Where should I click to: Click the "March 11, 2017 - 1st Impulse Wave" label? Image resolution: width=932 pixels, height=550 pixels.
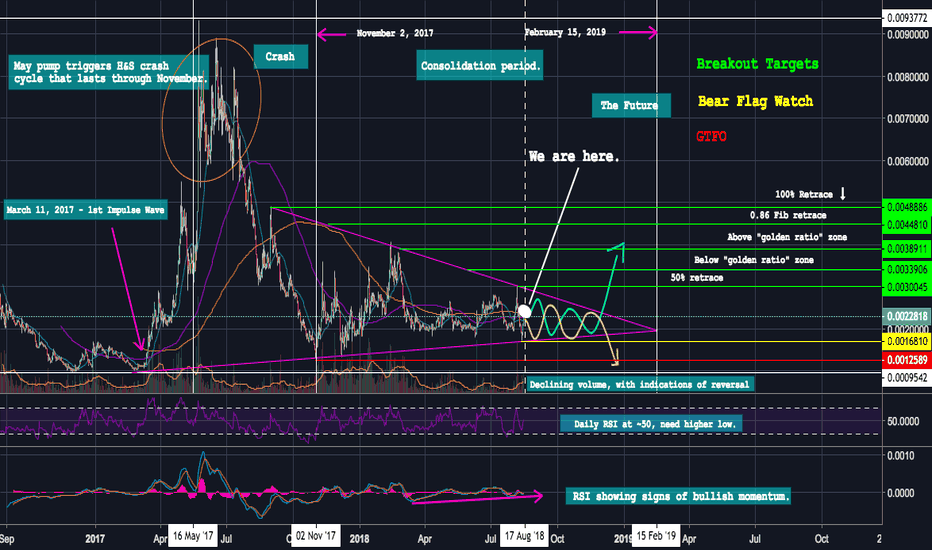pyautogui.click(x=86, y=210)
